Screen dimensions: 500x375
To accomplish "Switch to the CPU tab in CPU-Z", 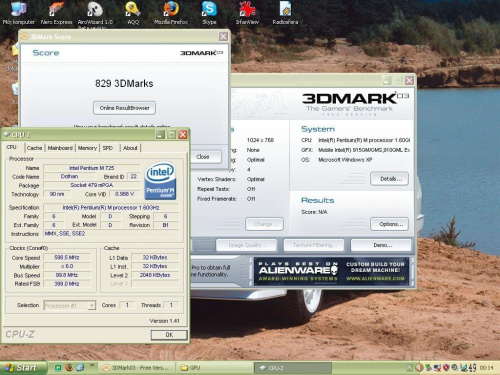I will 12,147.
